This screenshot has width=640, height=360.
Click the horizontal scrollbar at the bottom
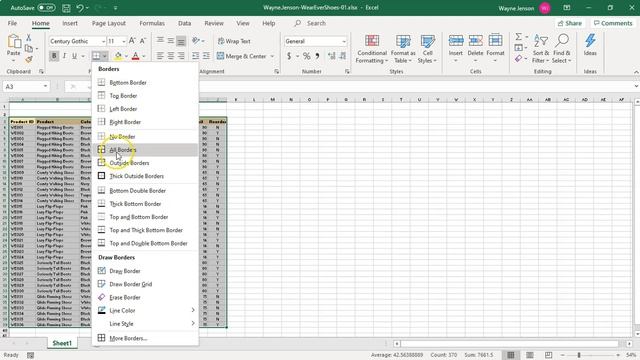[512, 344]
